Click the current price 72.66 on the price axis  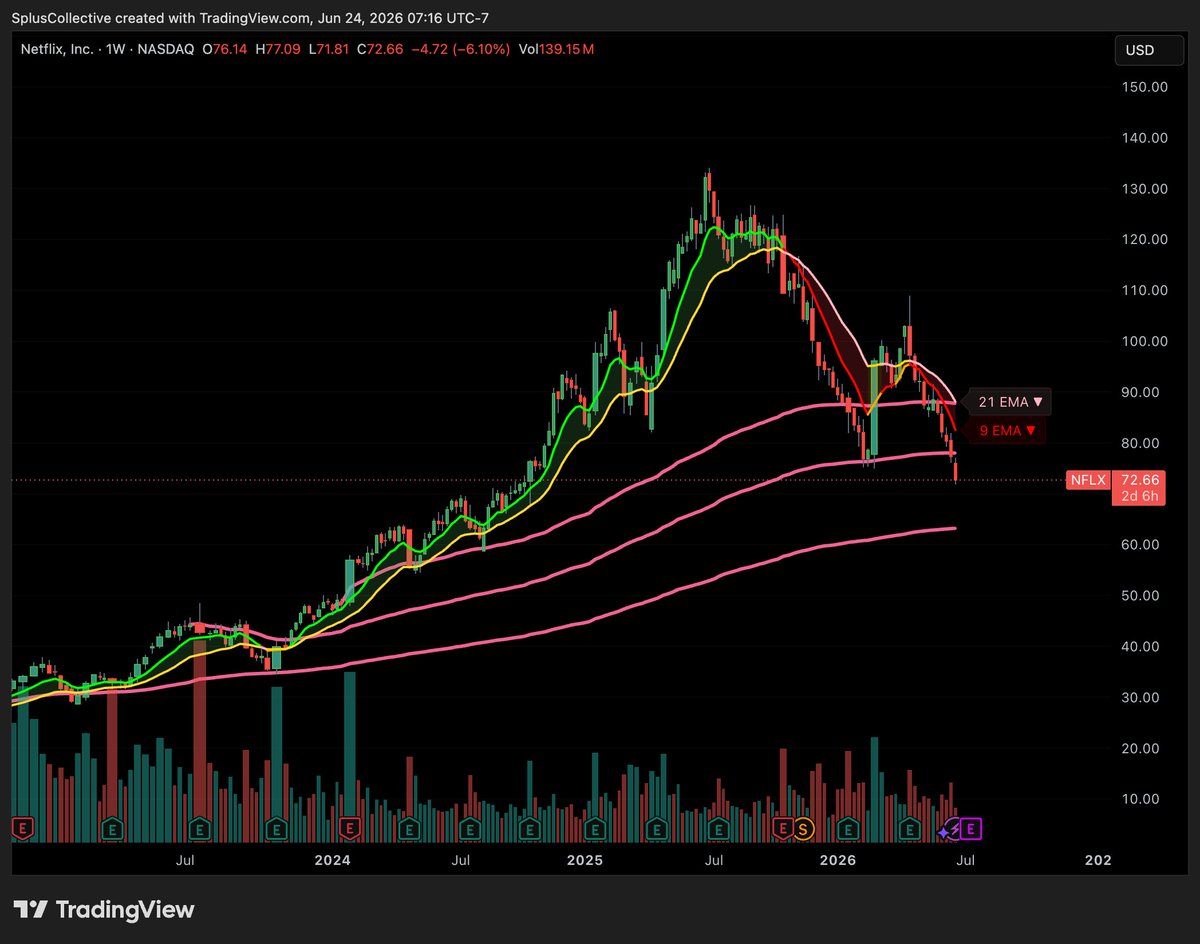point(1140,480)
